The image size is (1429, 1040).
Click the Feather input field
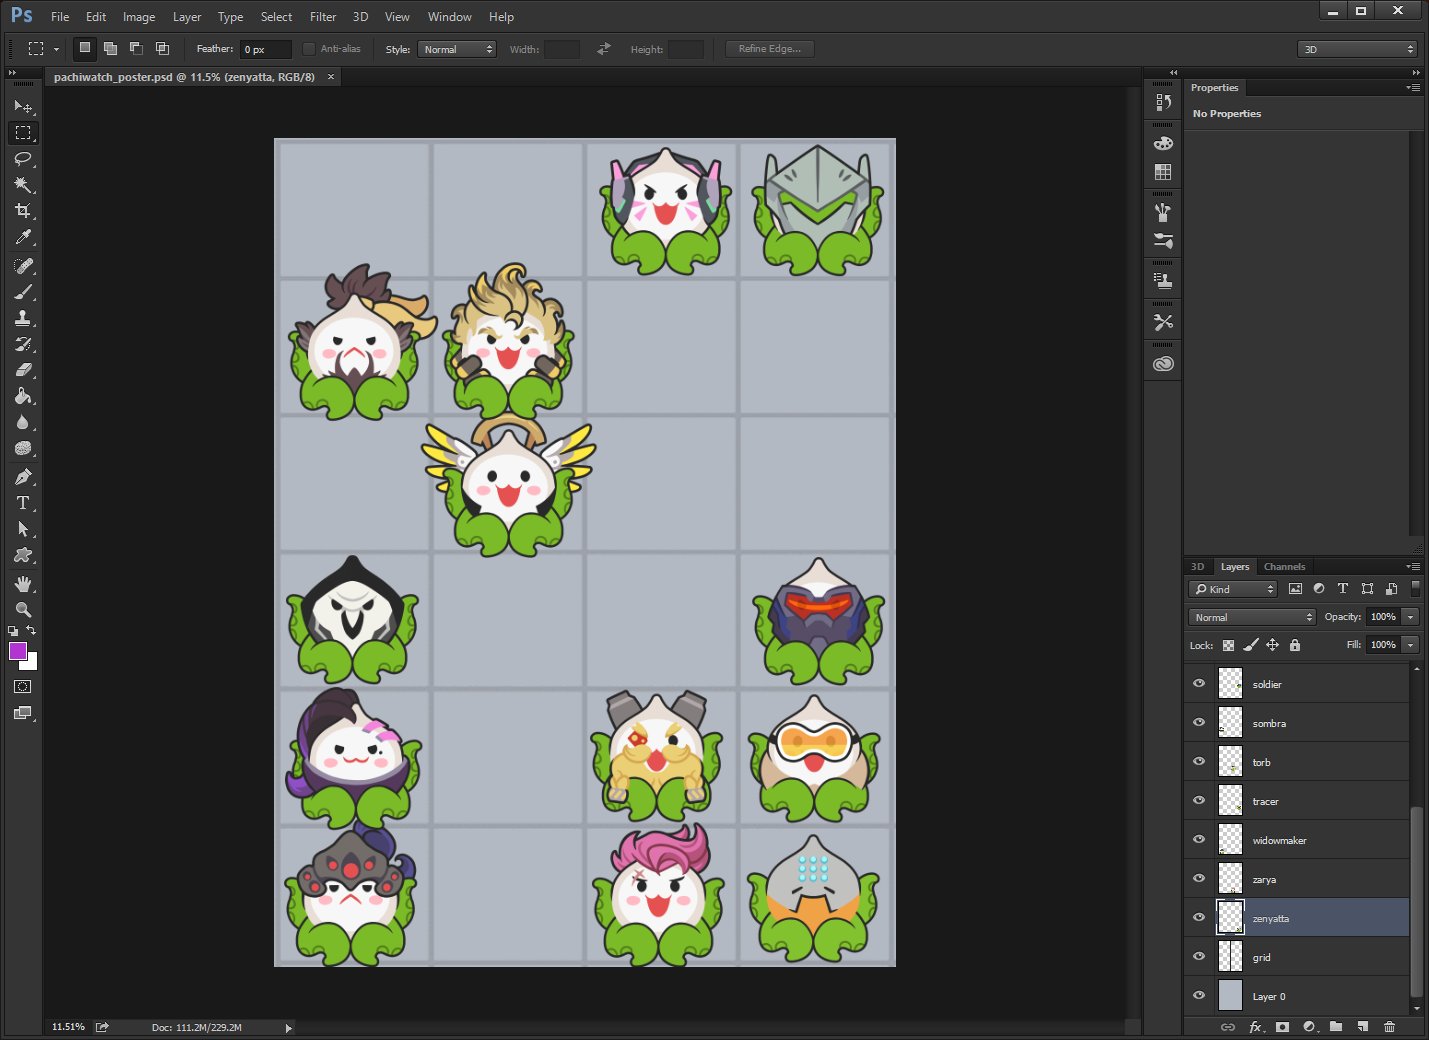coord(266,49)
